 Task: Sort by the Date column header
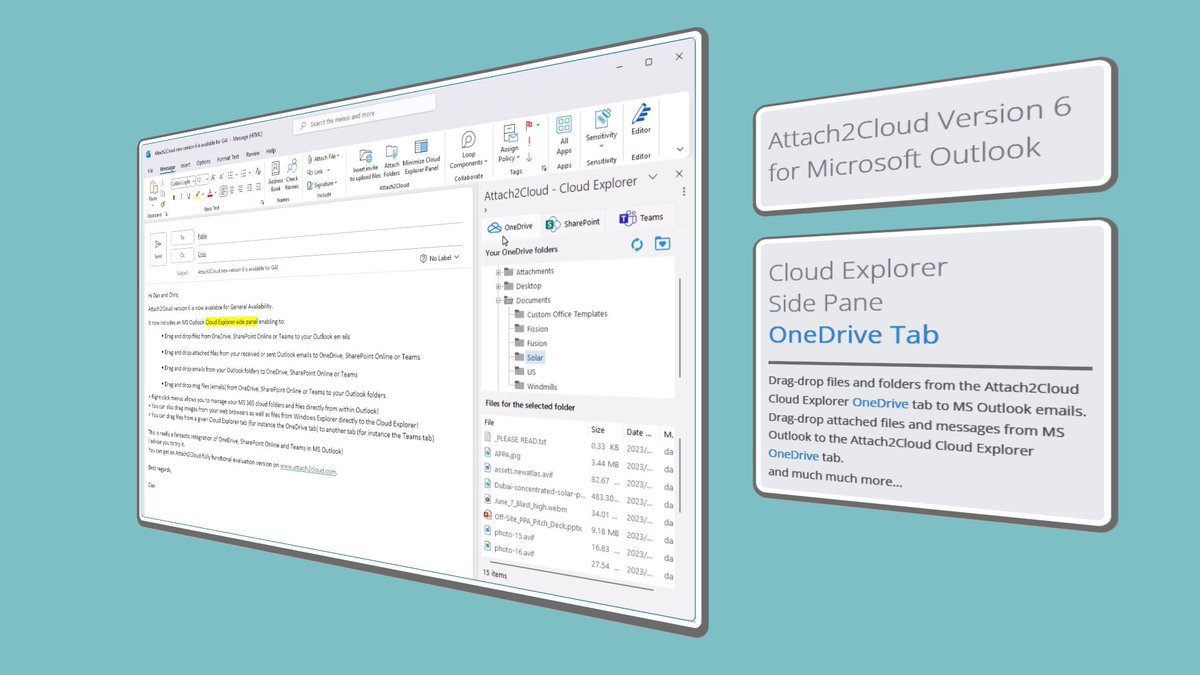[x=640, y=432]
